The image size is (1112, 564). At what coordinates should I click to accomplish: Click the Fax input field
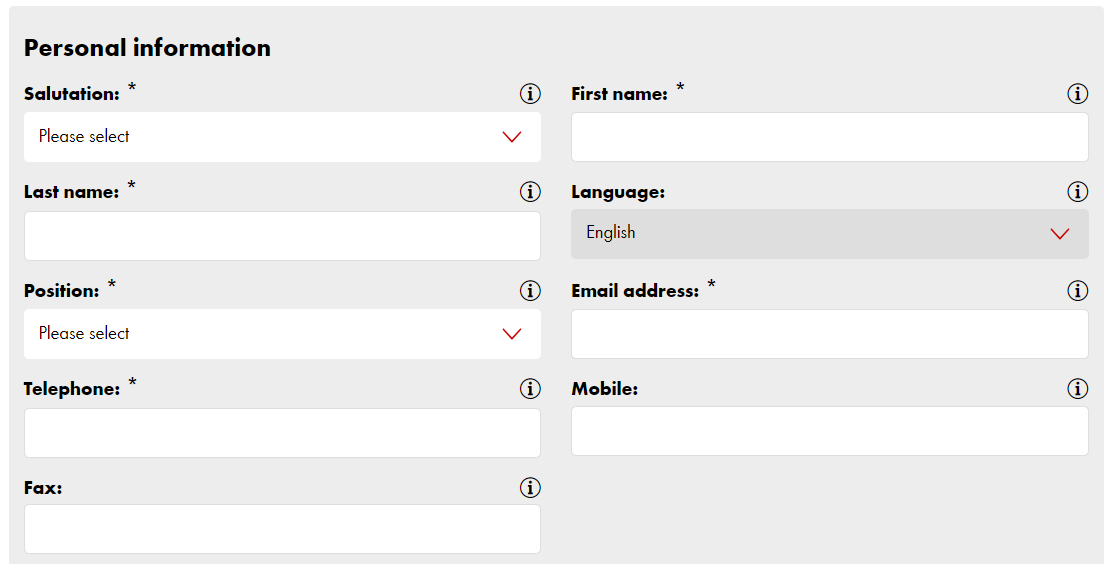coord(282,529)
